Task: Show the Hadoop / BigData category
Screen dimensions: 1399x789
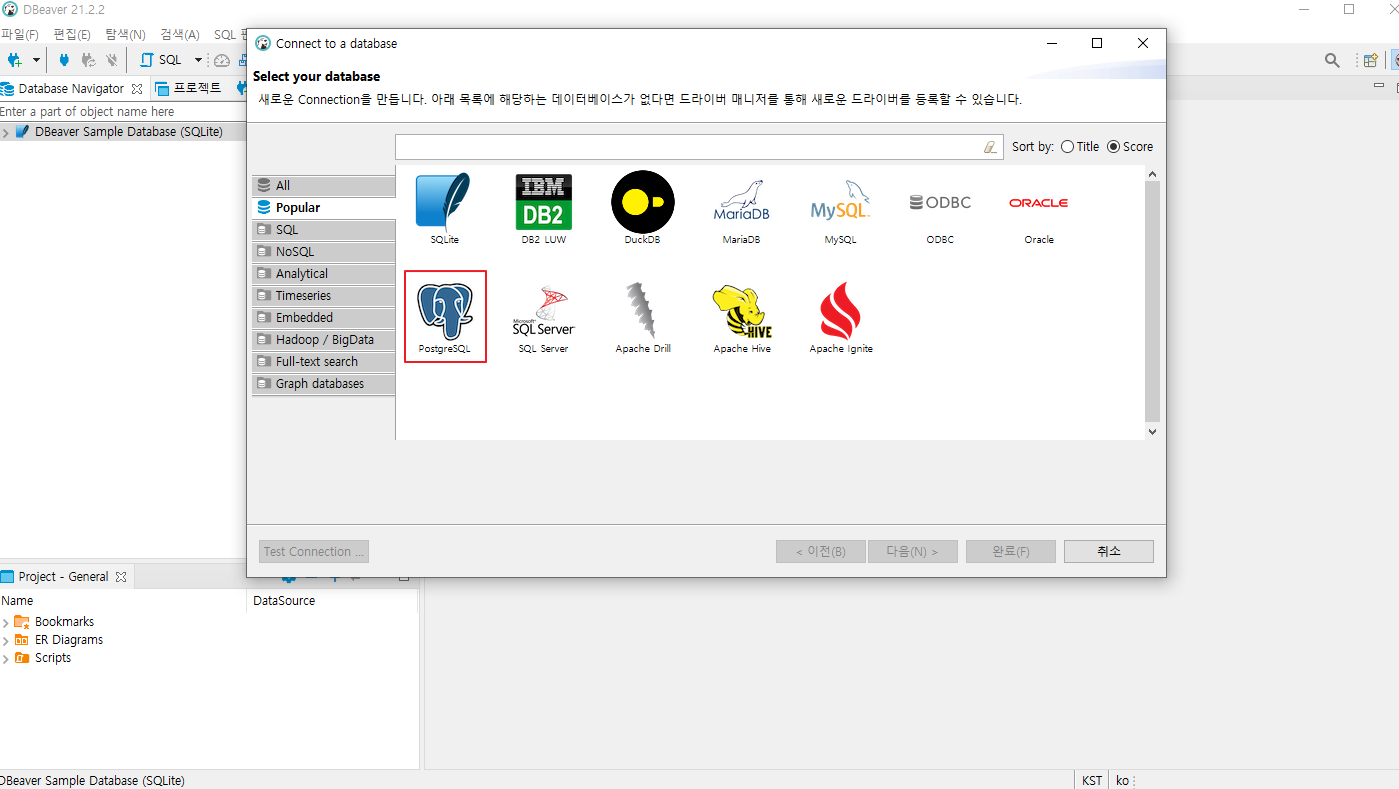Action: pos(324,340)
